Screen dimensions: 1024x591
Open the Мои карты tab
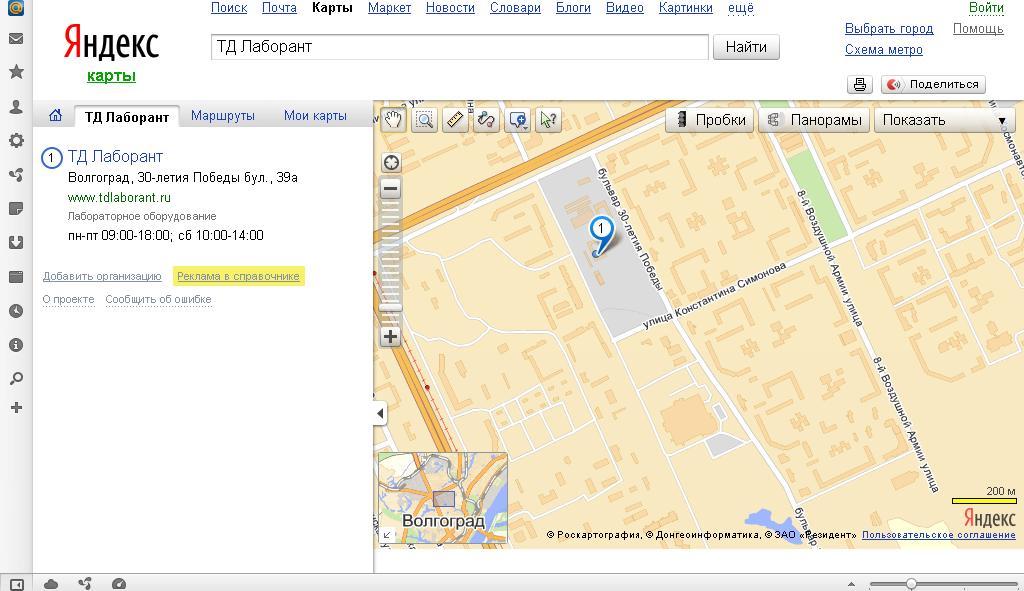(x=315, y=116)
